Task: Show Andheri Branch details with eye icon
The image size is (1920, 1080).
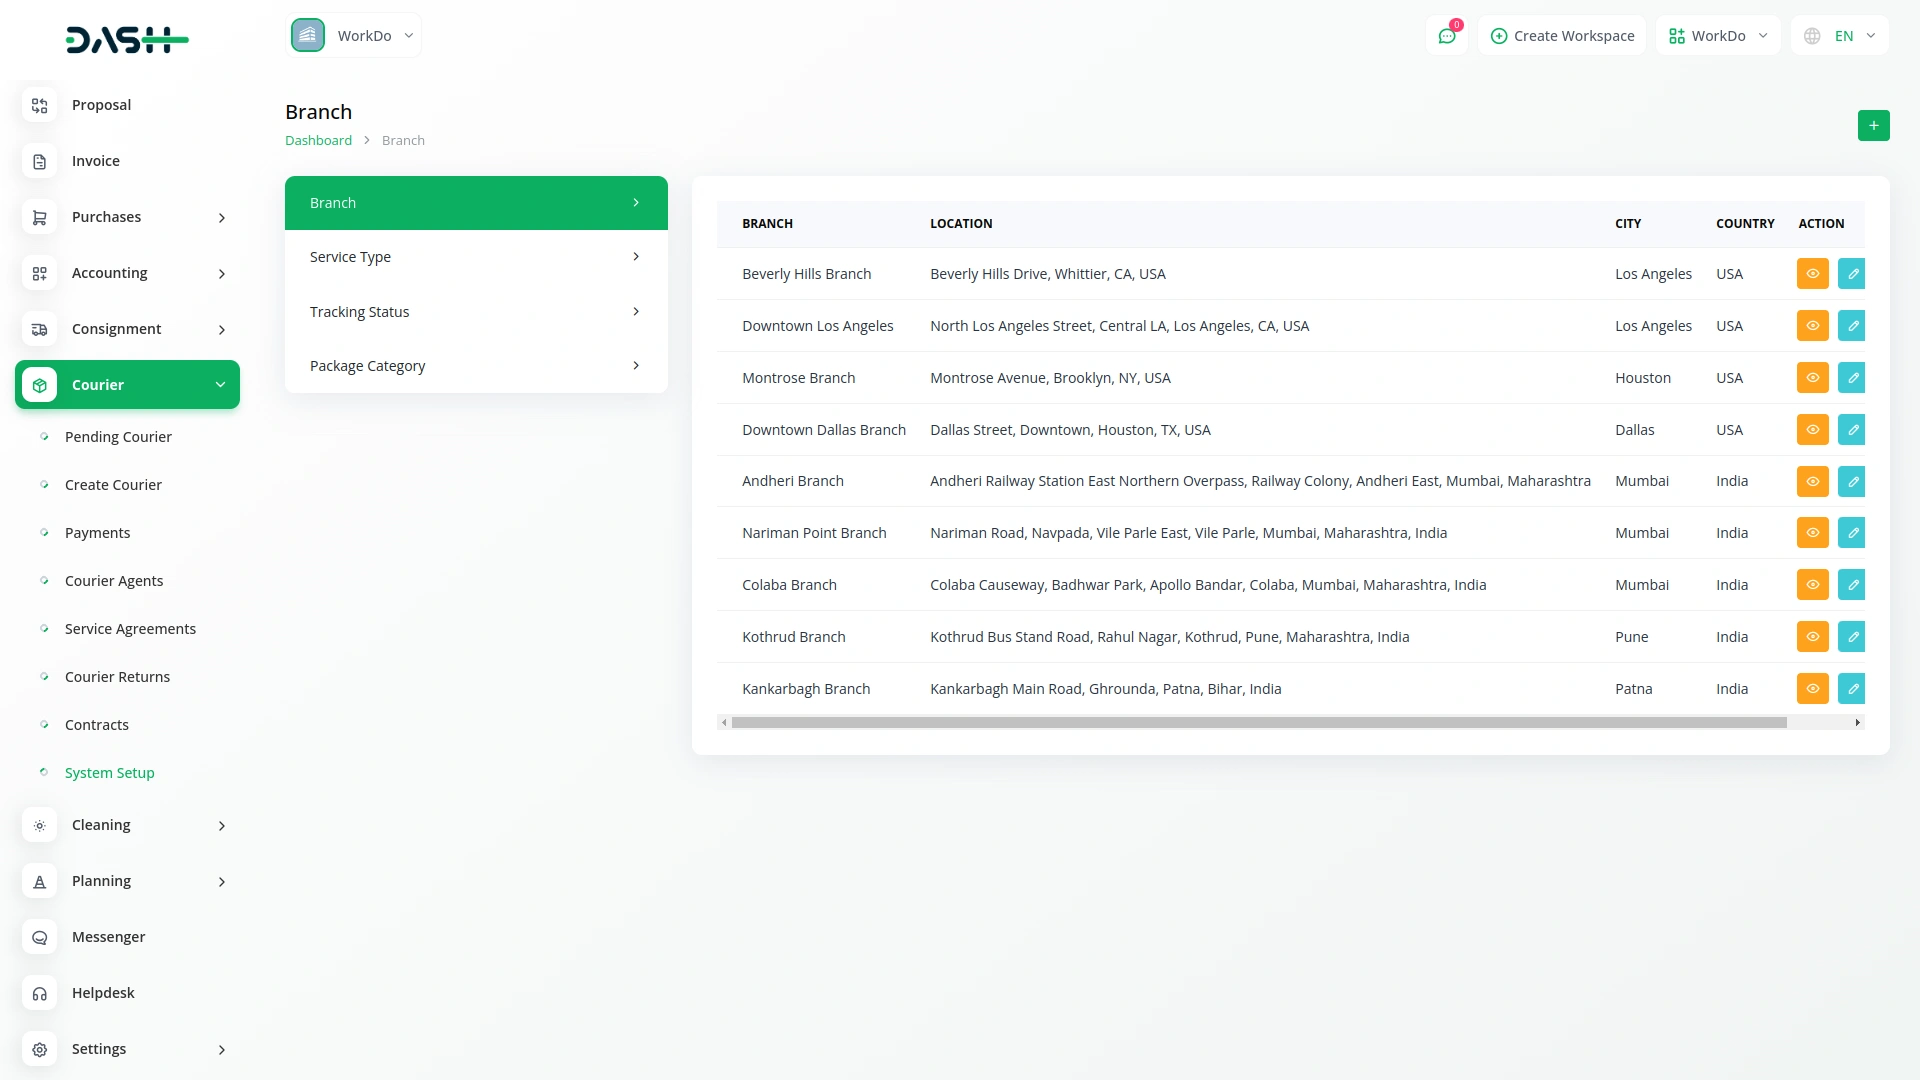Action: click(x=1812, y=481)
